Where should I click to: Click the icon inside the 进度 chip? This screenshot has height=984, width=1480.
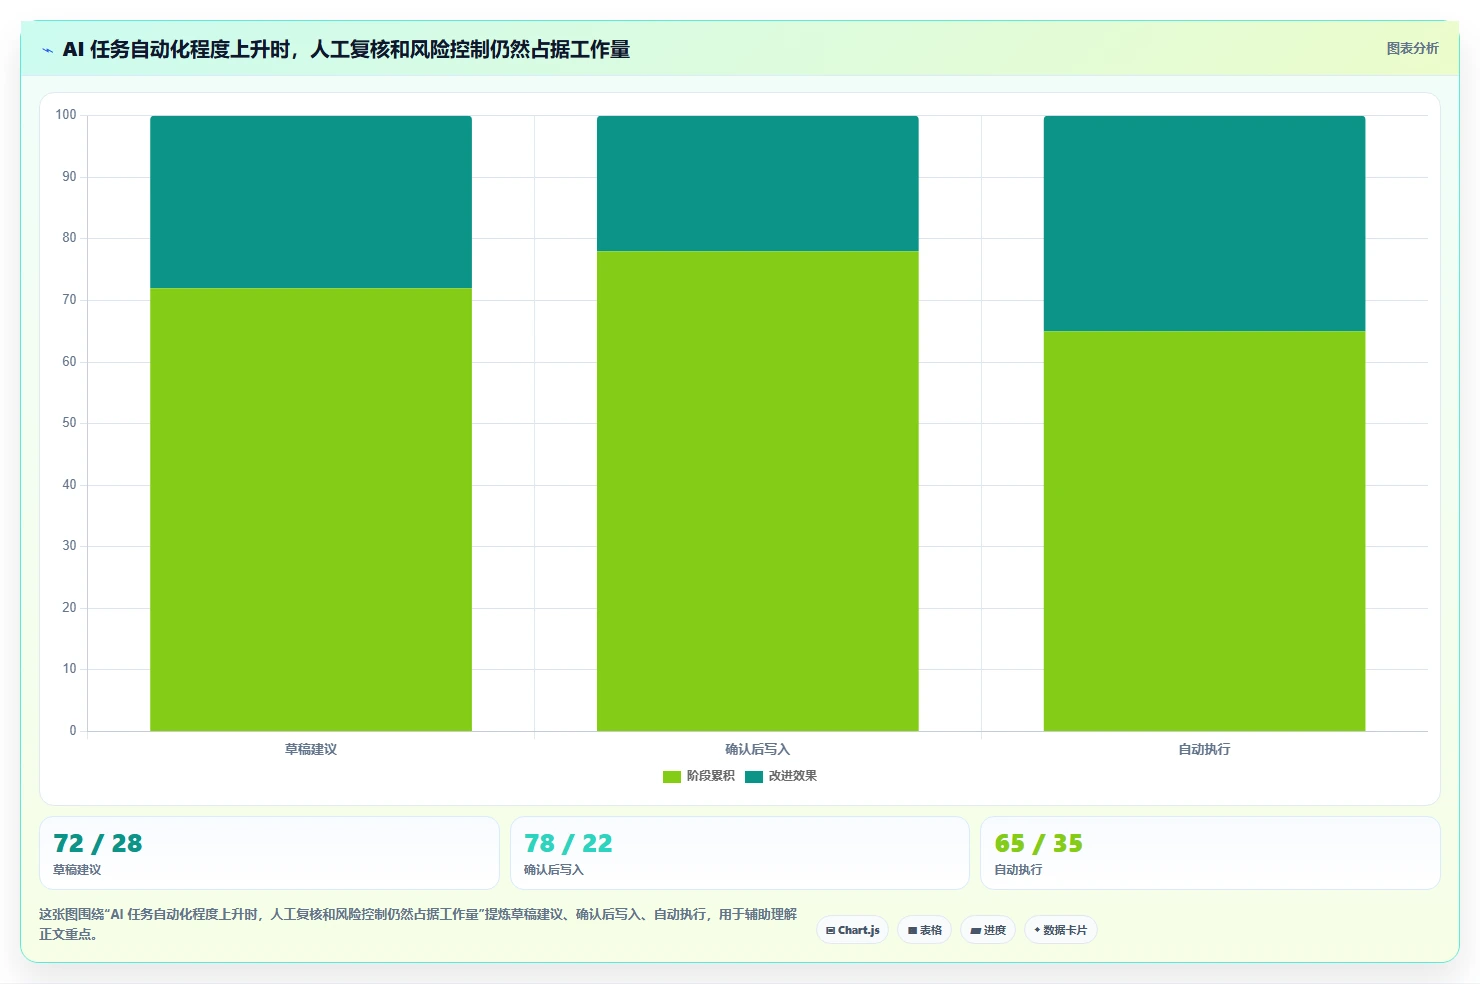(975, 930)
